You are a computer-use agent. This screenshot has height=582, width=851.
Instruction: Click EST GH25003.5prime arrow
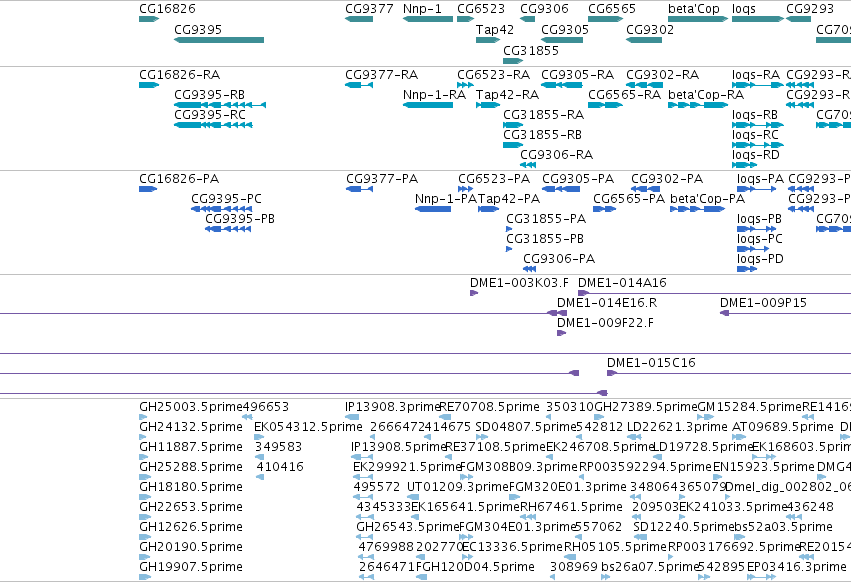point(143,417)
